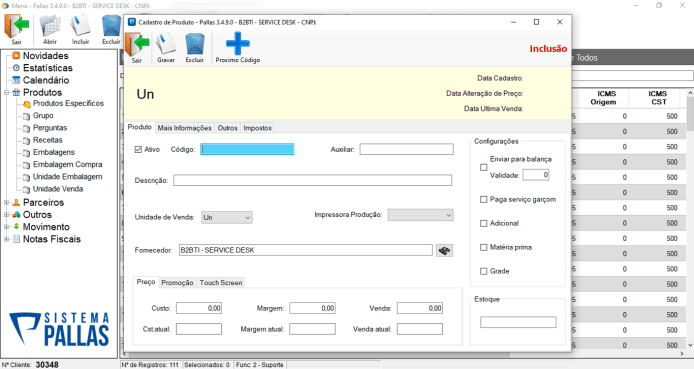The image size is (694, 369).
Task: Select the Preço tab
Action: coord(146,282)
